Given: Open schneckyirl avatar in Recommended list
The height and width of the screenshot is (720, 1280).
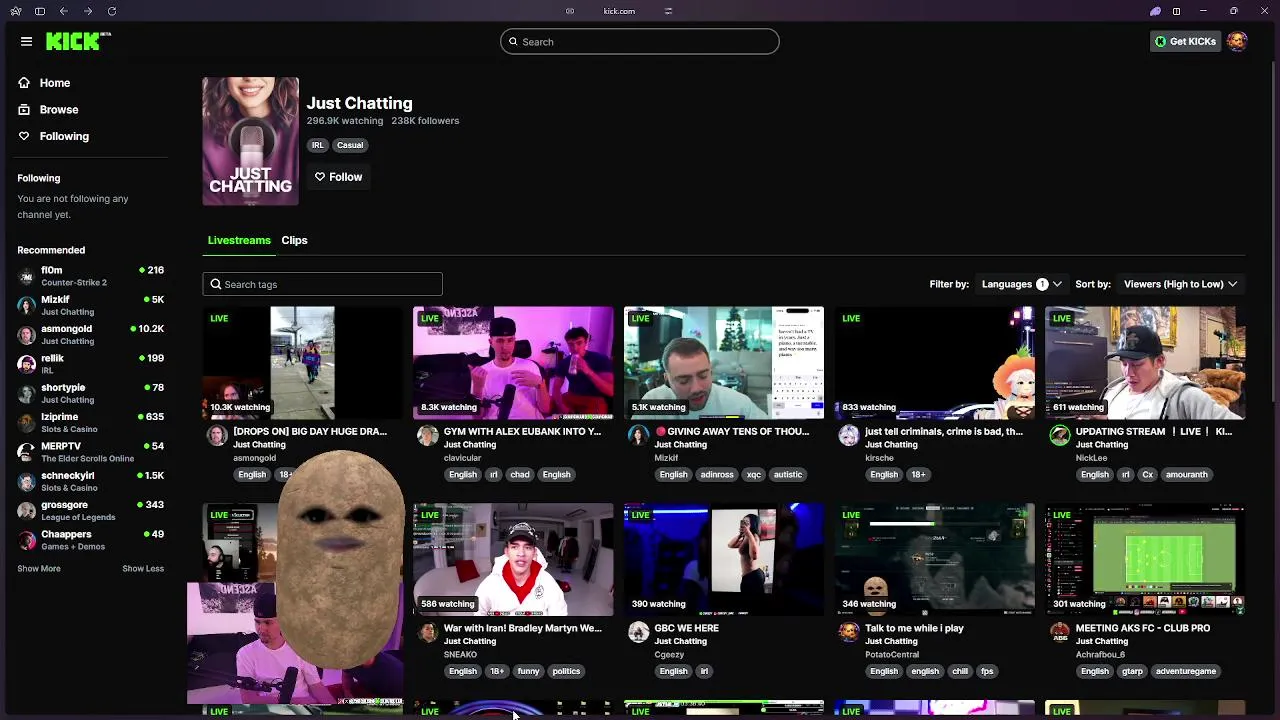Looking at the screenshot, I should (26, 481).
